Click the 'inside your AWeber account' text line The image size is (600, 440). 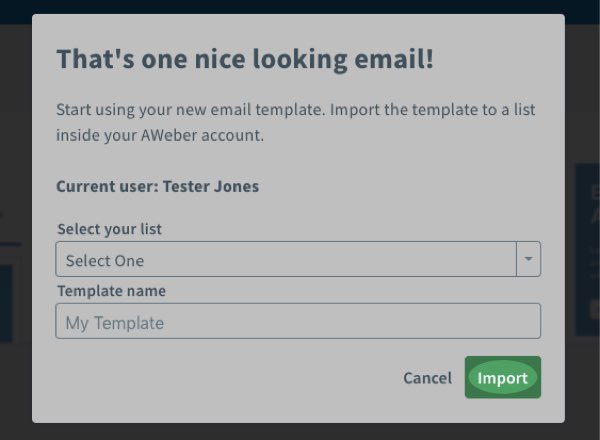(160, 134)
